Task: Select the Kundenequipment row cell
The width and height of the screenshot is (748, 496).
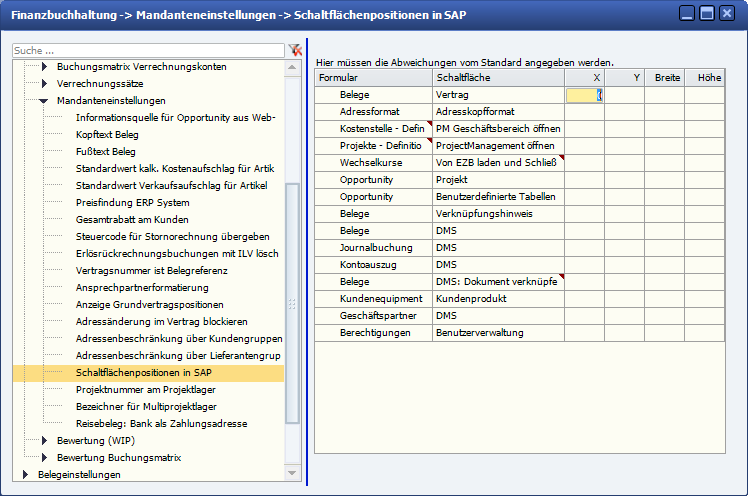Action: [374, 299]
